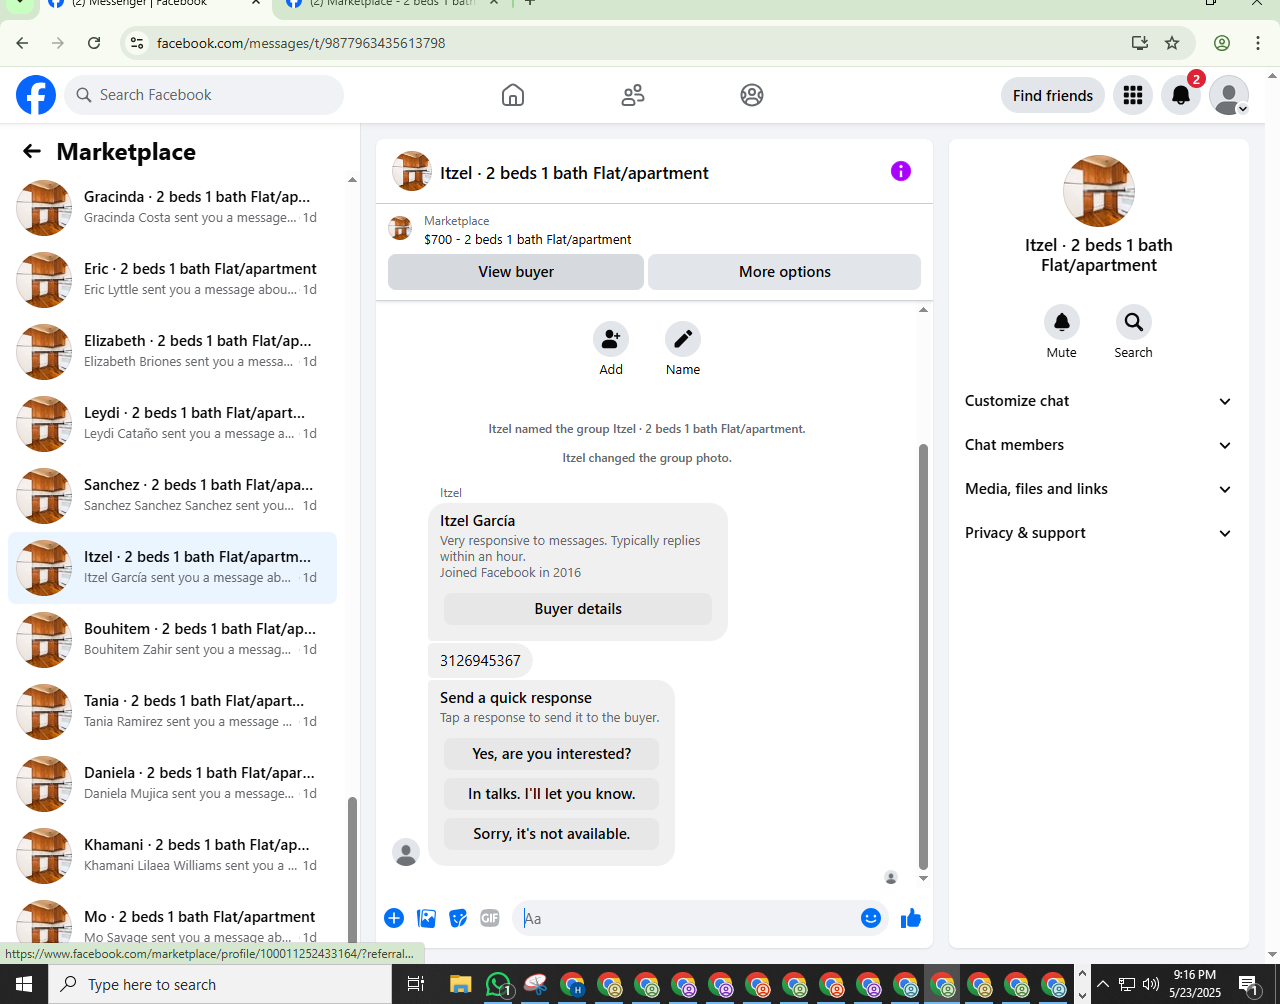Click the address bar URL

(301, 43)
